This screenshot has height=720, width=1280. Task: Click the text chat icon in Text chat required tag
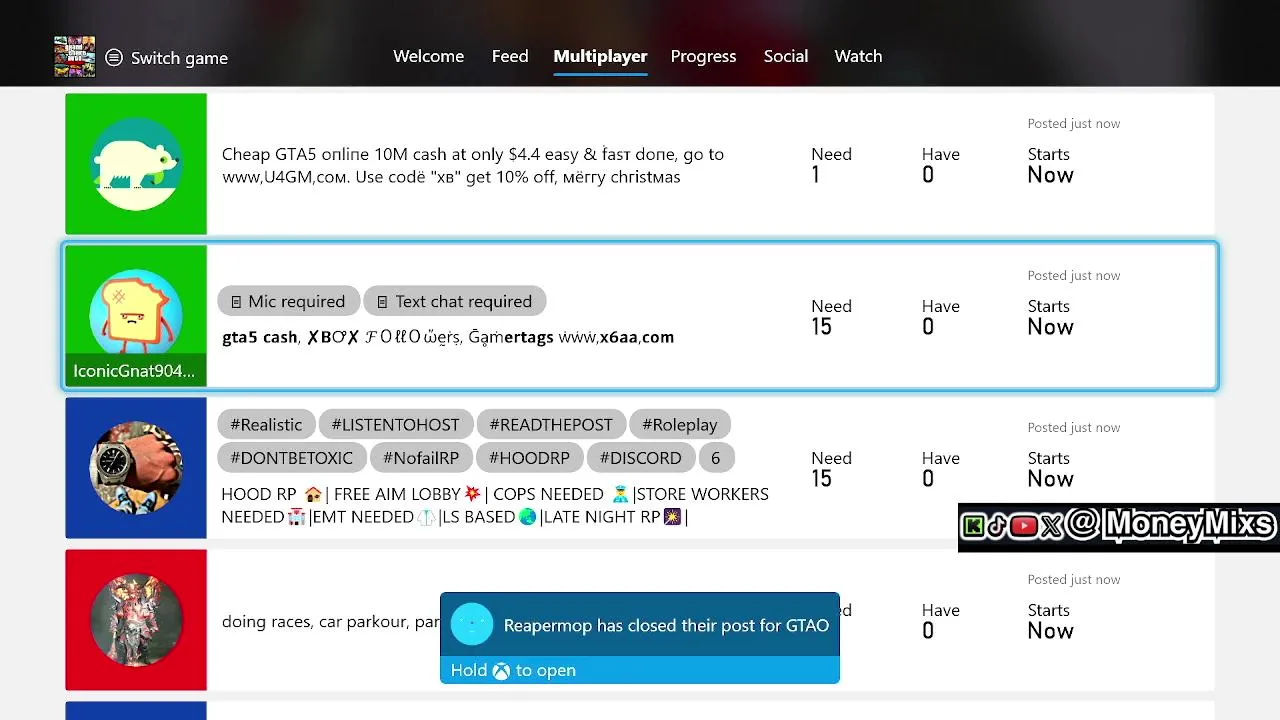tap(382, 302)
